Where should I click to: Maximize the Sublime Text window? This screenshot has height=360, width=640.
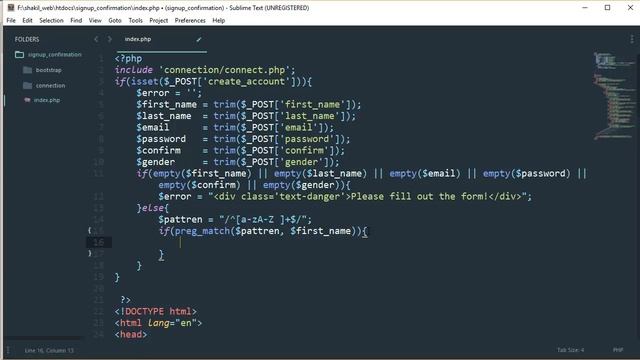point(607,8)
